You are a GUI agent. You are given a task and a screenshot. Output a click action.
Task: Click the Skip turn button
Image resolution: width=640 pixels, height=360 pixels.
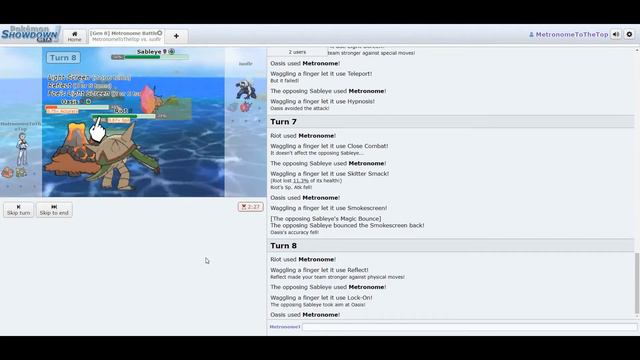point(18,210)
